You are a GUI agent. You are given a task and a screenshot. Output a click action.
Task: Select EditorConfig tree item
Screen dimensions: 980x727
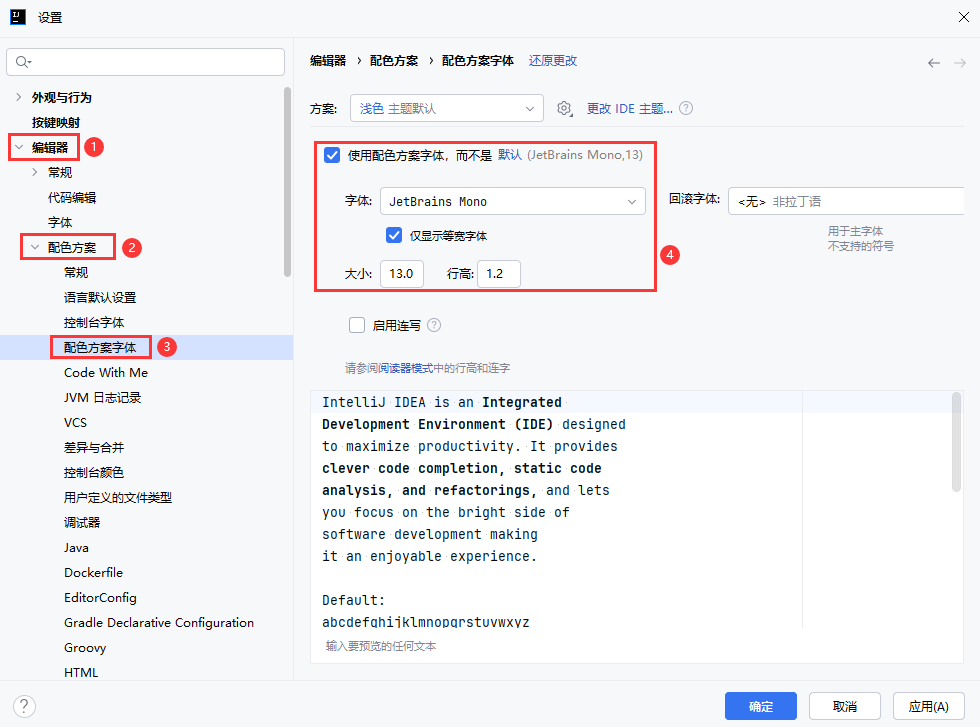(x=100, y=598)
